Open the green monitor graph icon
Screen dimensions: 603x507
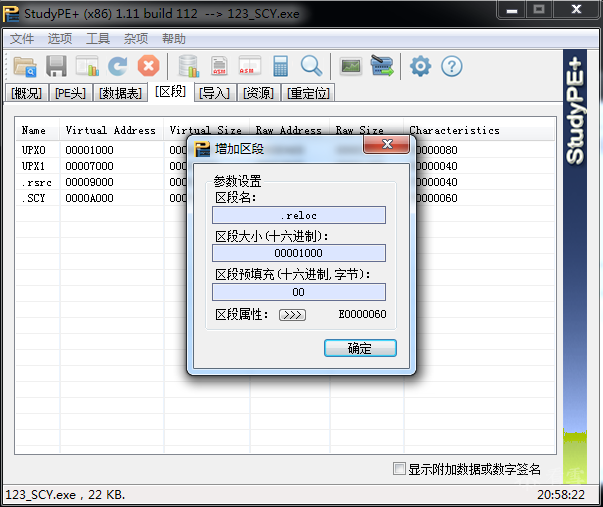click(x=351, y=67)
